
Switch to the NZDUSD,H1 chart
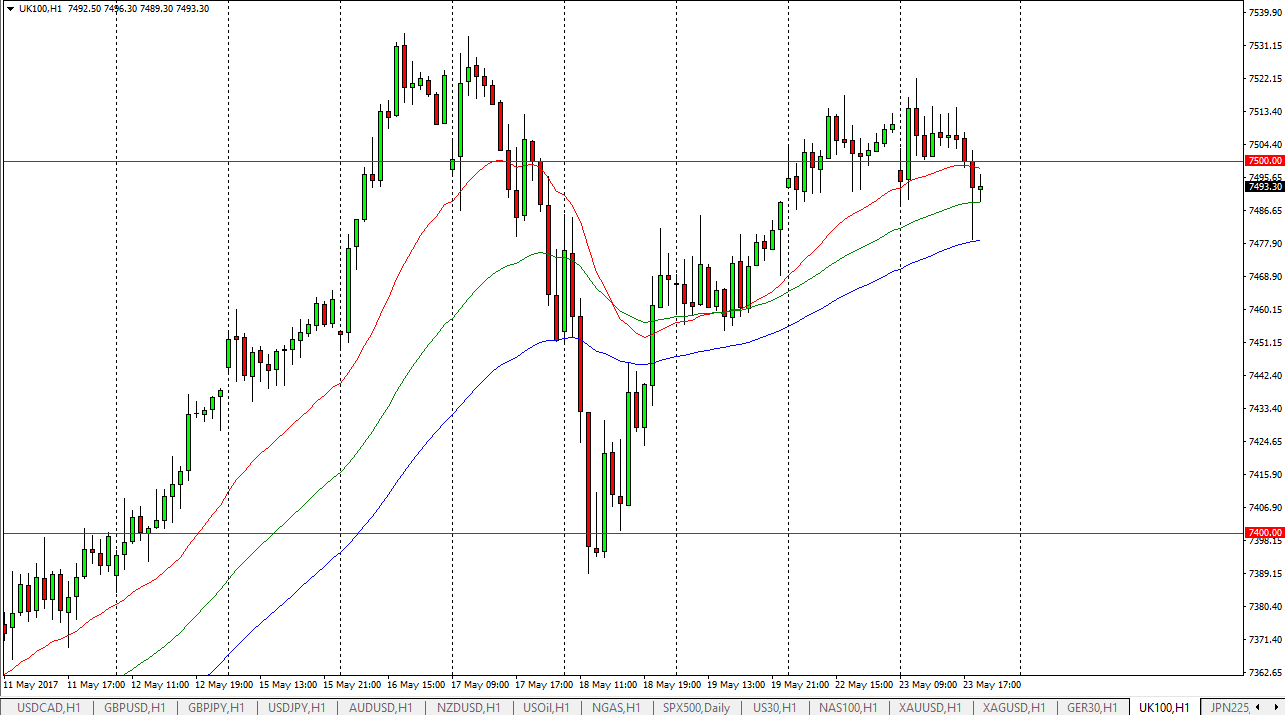[467, 707]
